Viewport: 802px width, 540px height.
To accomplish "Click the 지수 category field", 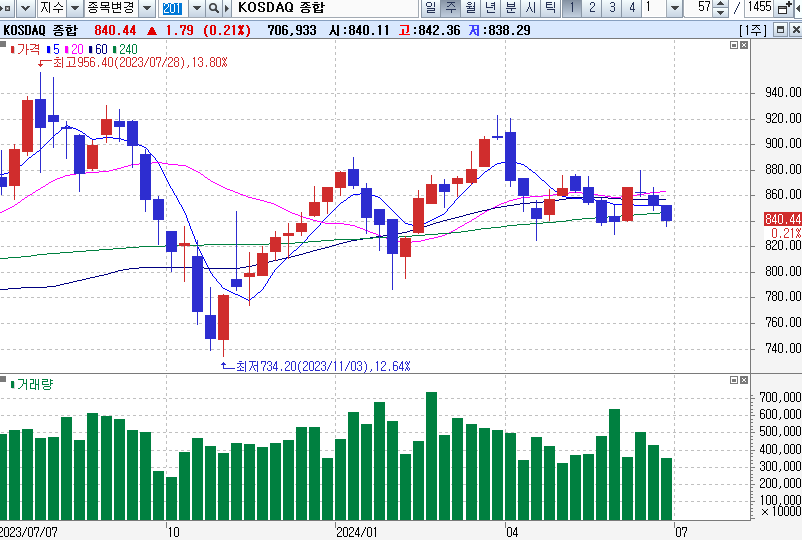I will 52,8.
